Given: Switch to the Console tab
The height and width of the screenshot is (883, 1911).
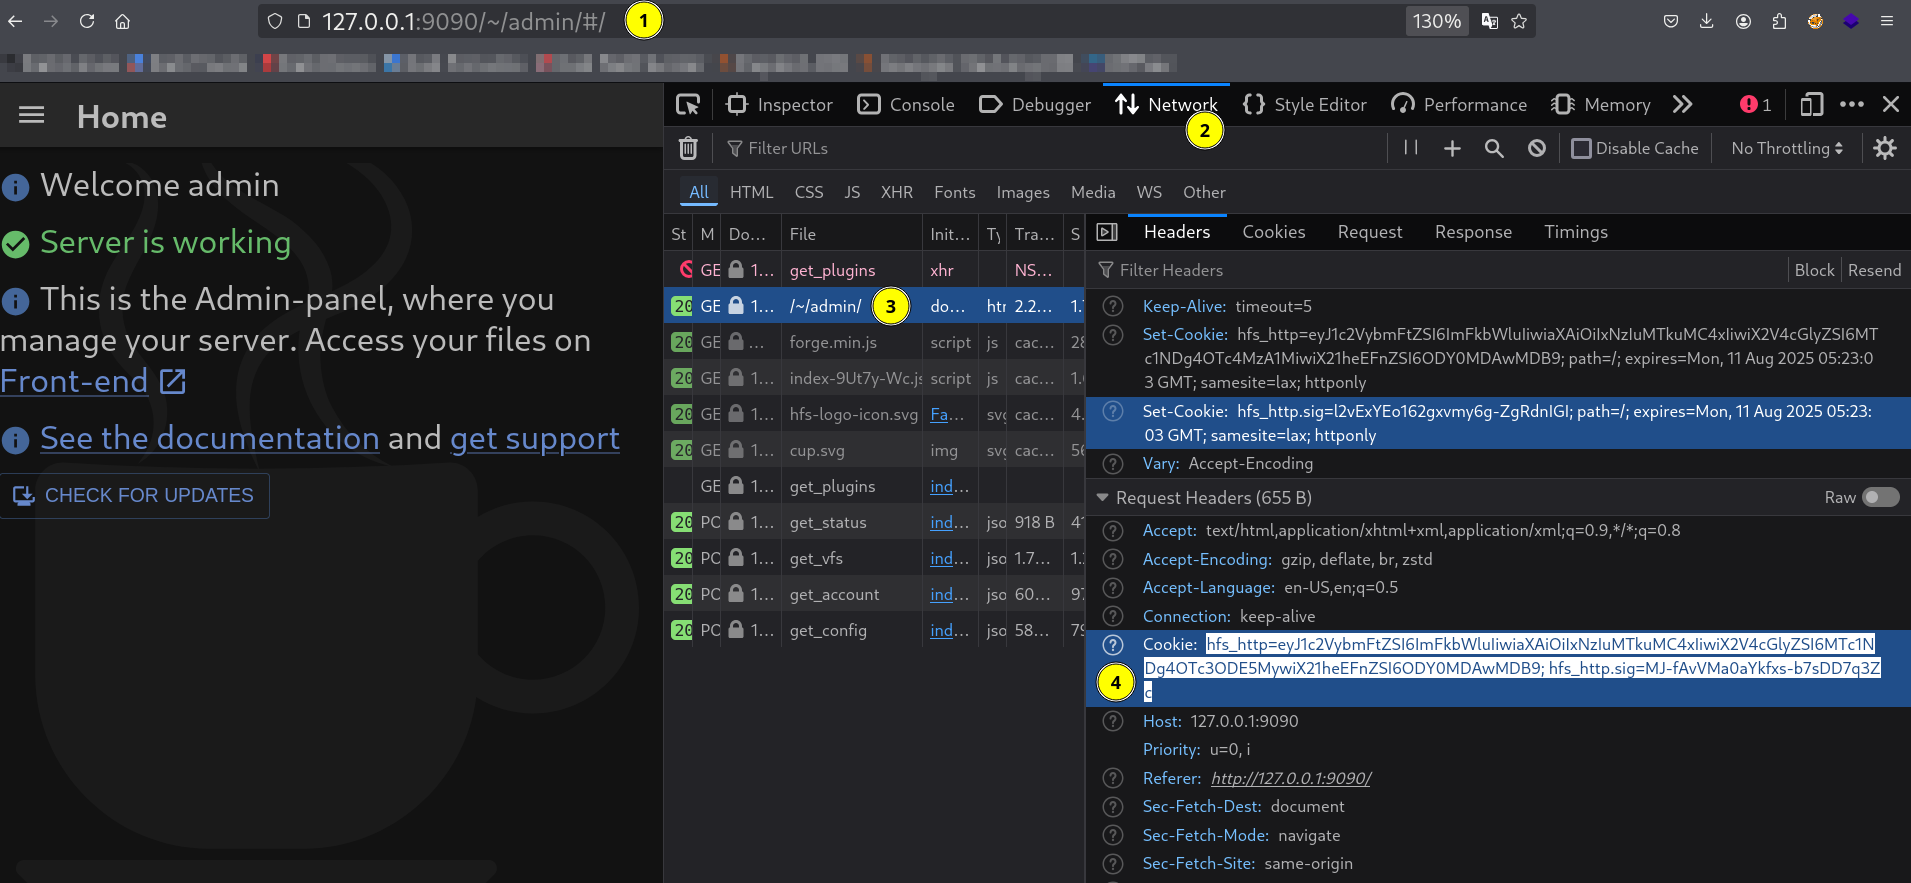Looking at the screenshot, I should [907, 104].
